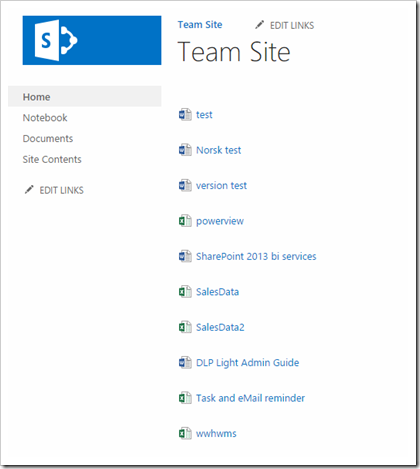Click EDIT LINKS text in the top navigation
Screen dimensions: 420x469
[292, 26]
